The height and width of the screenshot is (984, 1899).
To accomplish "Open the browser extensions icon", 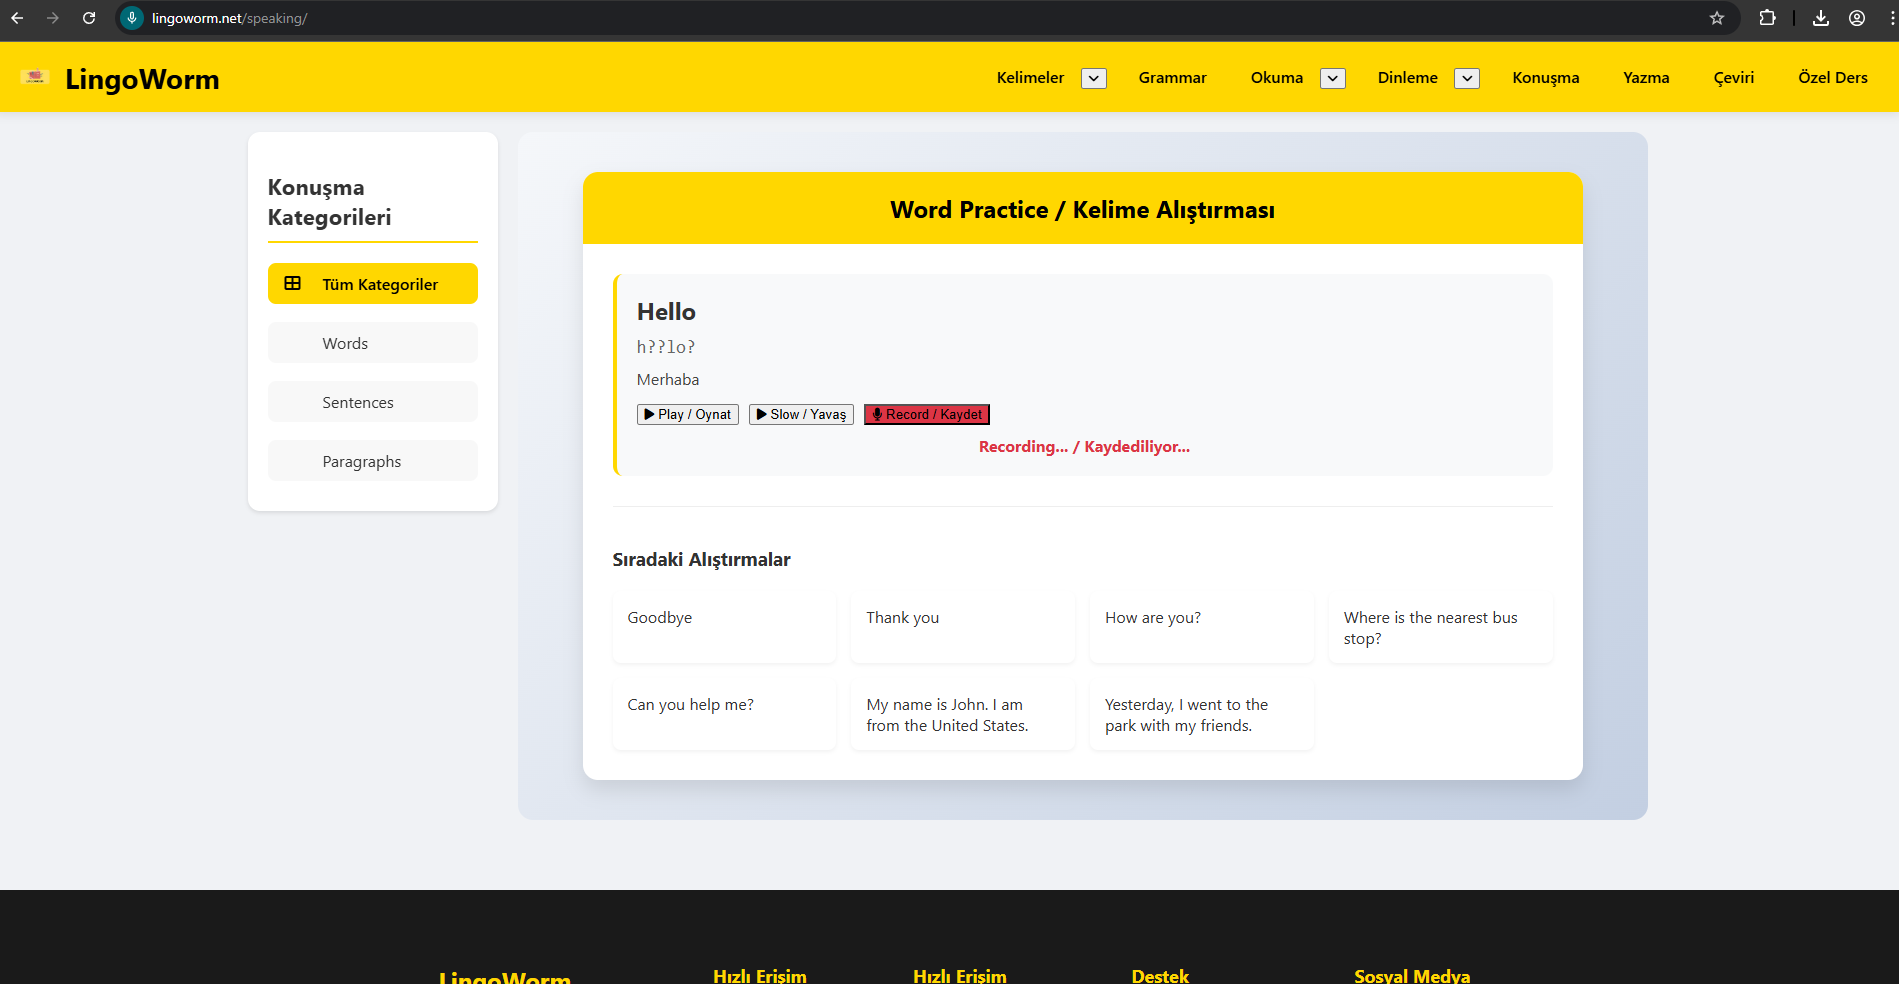I will click(1767, 18).
